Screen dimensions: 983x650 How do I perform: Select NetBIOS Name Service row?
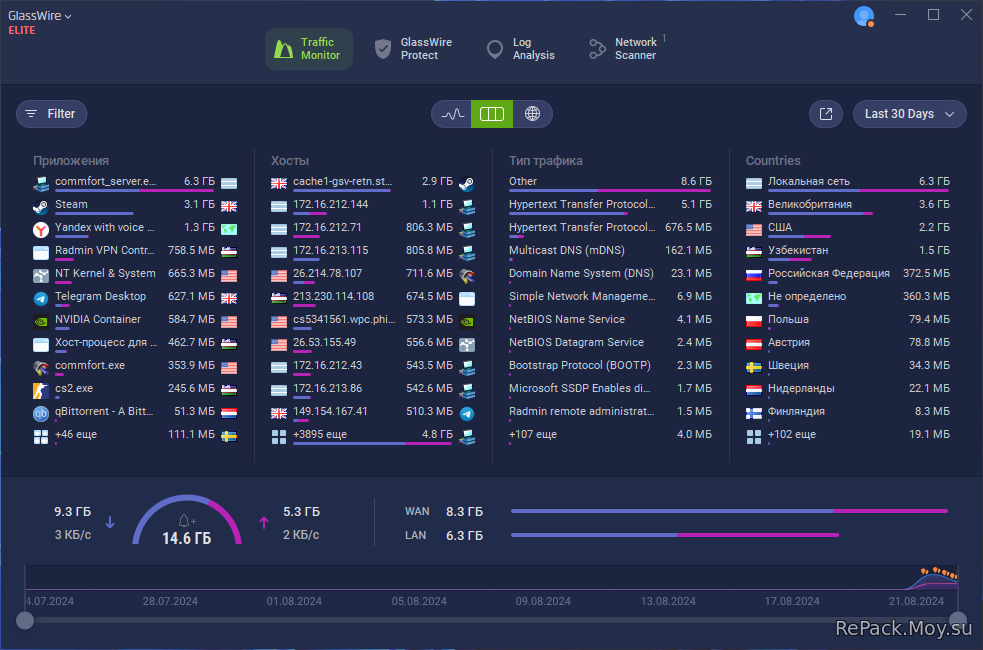pos(610,321)
